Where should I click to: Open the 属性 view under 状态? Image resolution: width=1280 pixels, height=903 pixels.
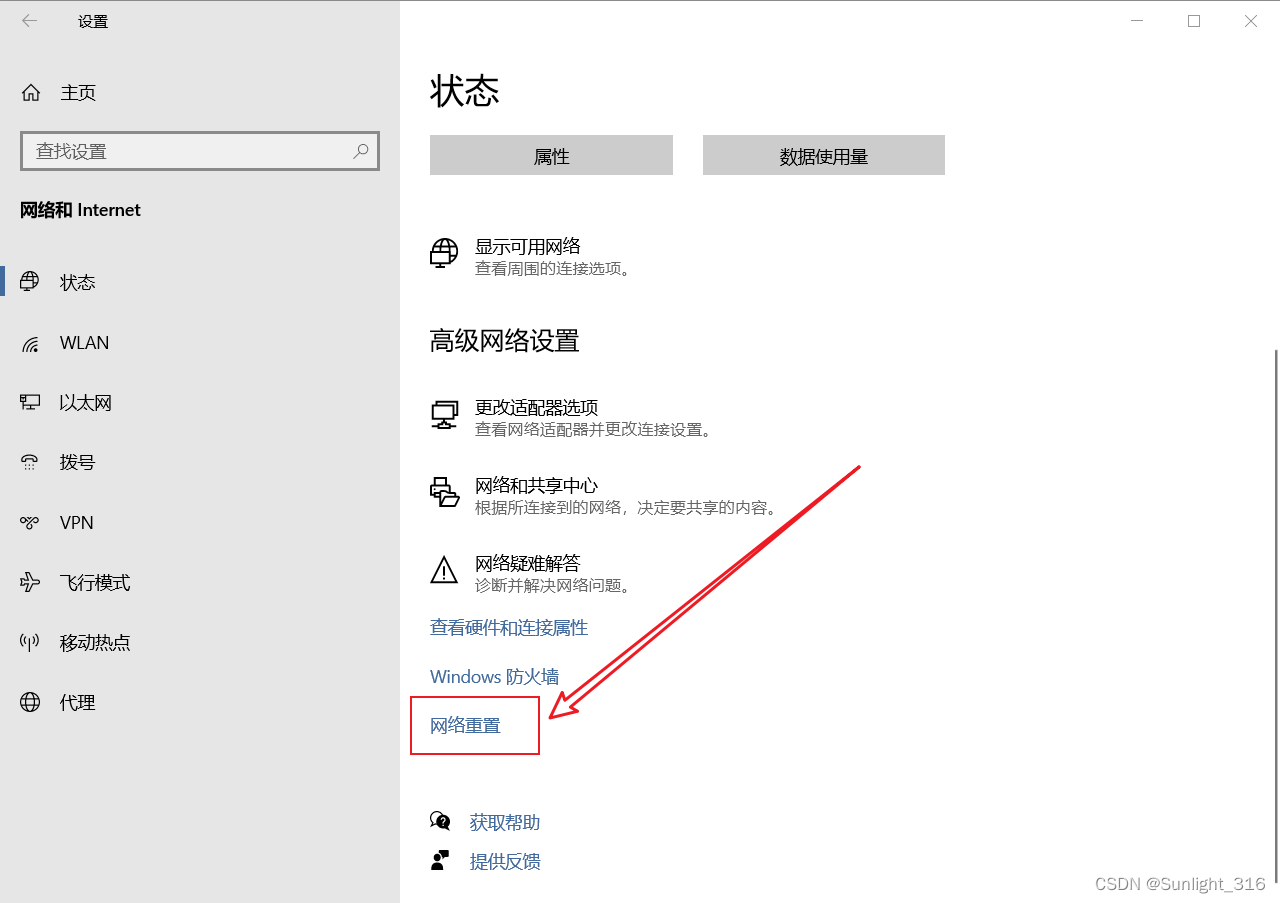(551, 155)
